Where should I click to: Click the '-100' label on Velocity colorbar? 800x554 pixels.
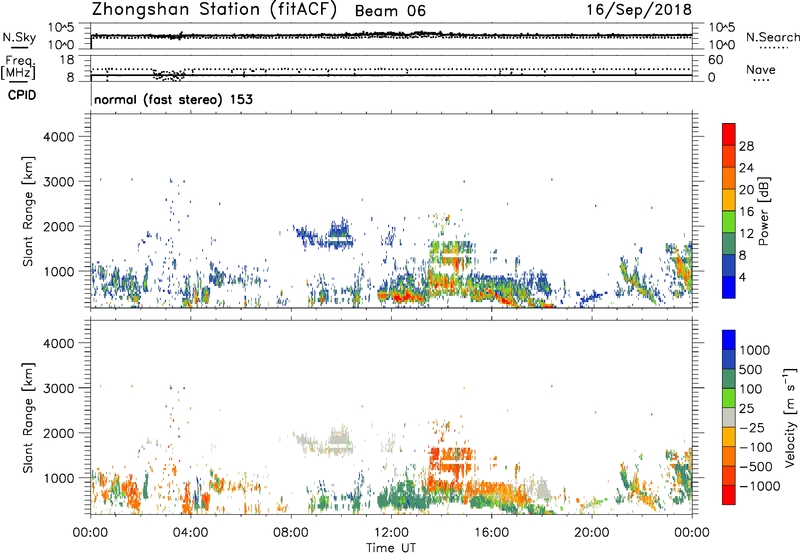click(755, 447)
